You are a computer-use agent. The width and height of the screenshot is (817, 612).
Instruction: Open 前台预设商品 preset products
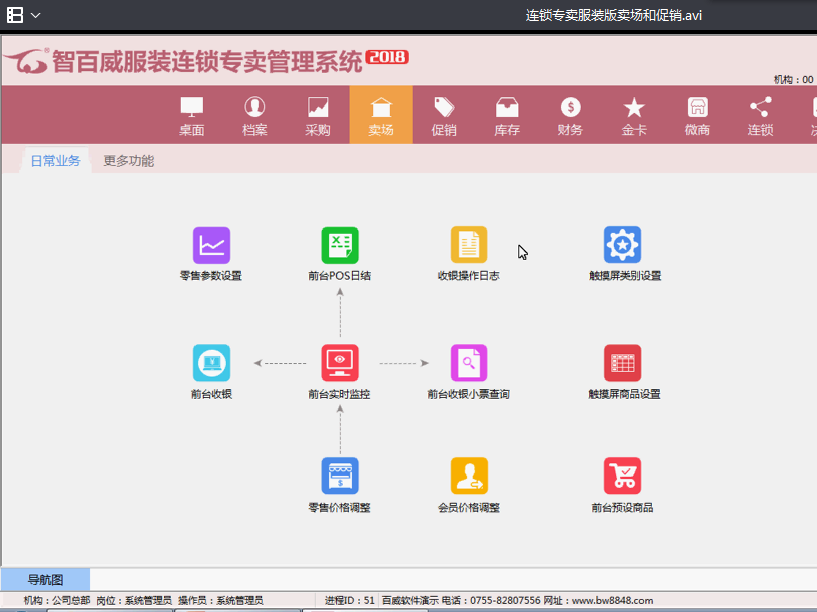tap(623, 476)
